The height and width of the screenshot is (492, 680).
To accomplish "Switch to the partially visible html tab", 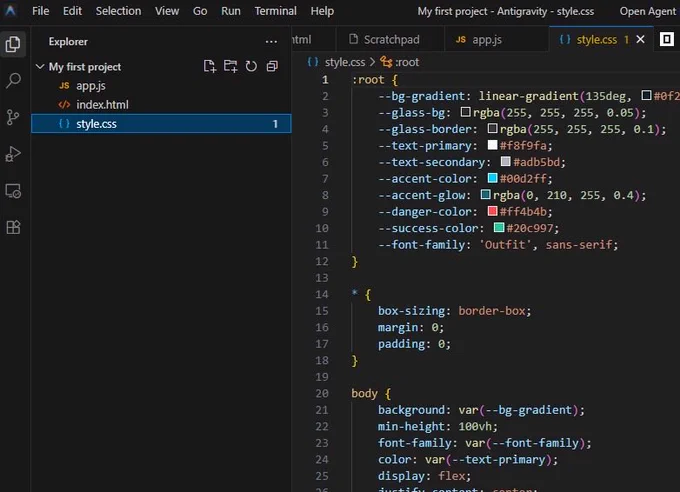I will [313, 39].
